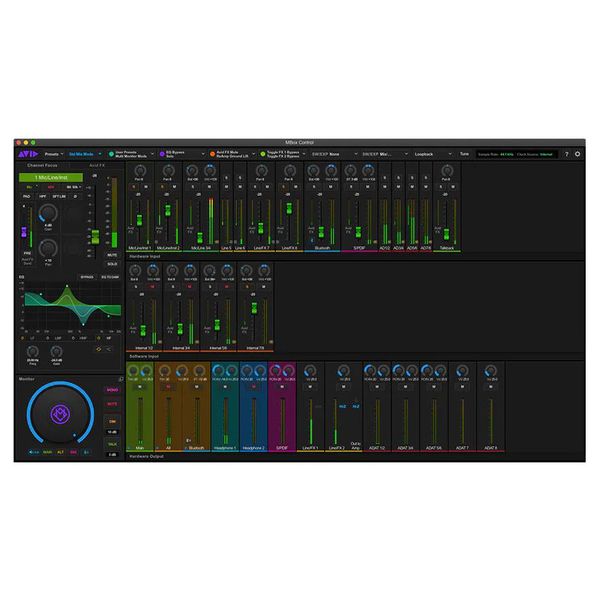The width and height of the screenshot is (600, 600).
Task: Click the MUTE button in Channel Focus
Action: point(112,255)
